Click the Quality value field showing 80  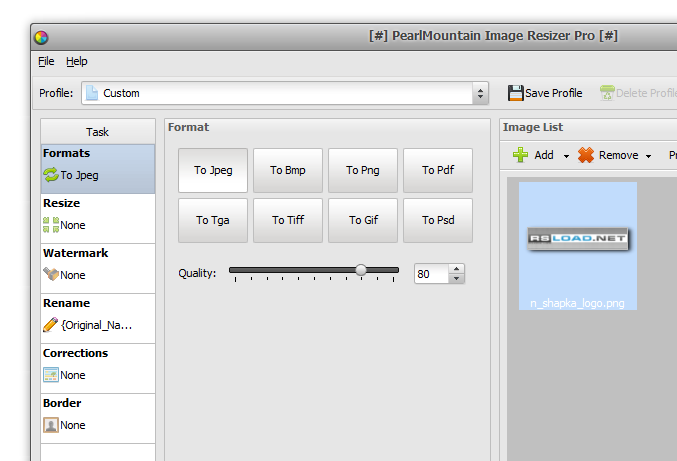[x=431, y=274]
